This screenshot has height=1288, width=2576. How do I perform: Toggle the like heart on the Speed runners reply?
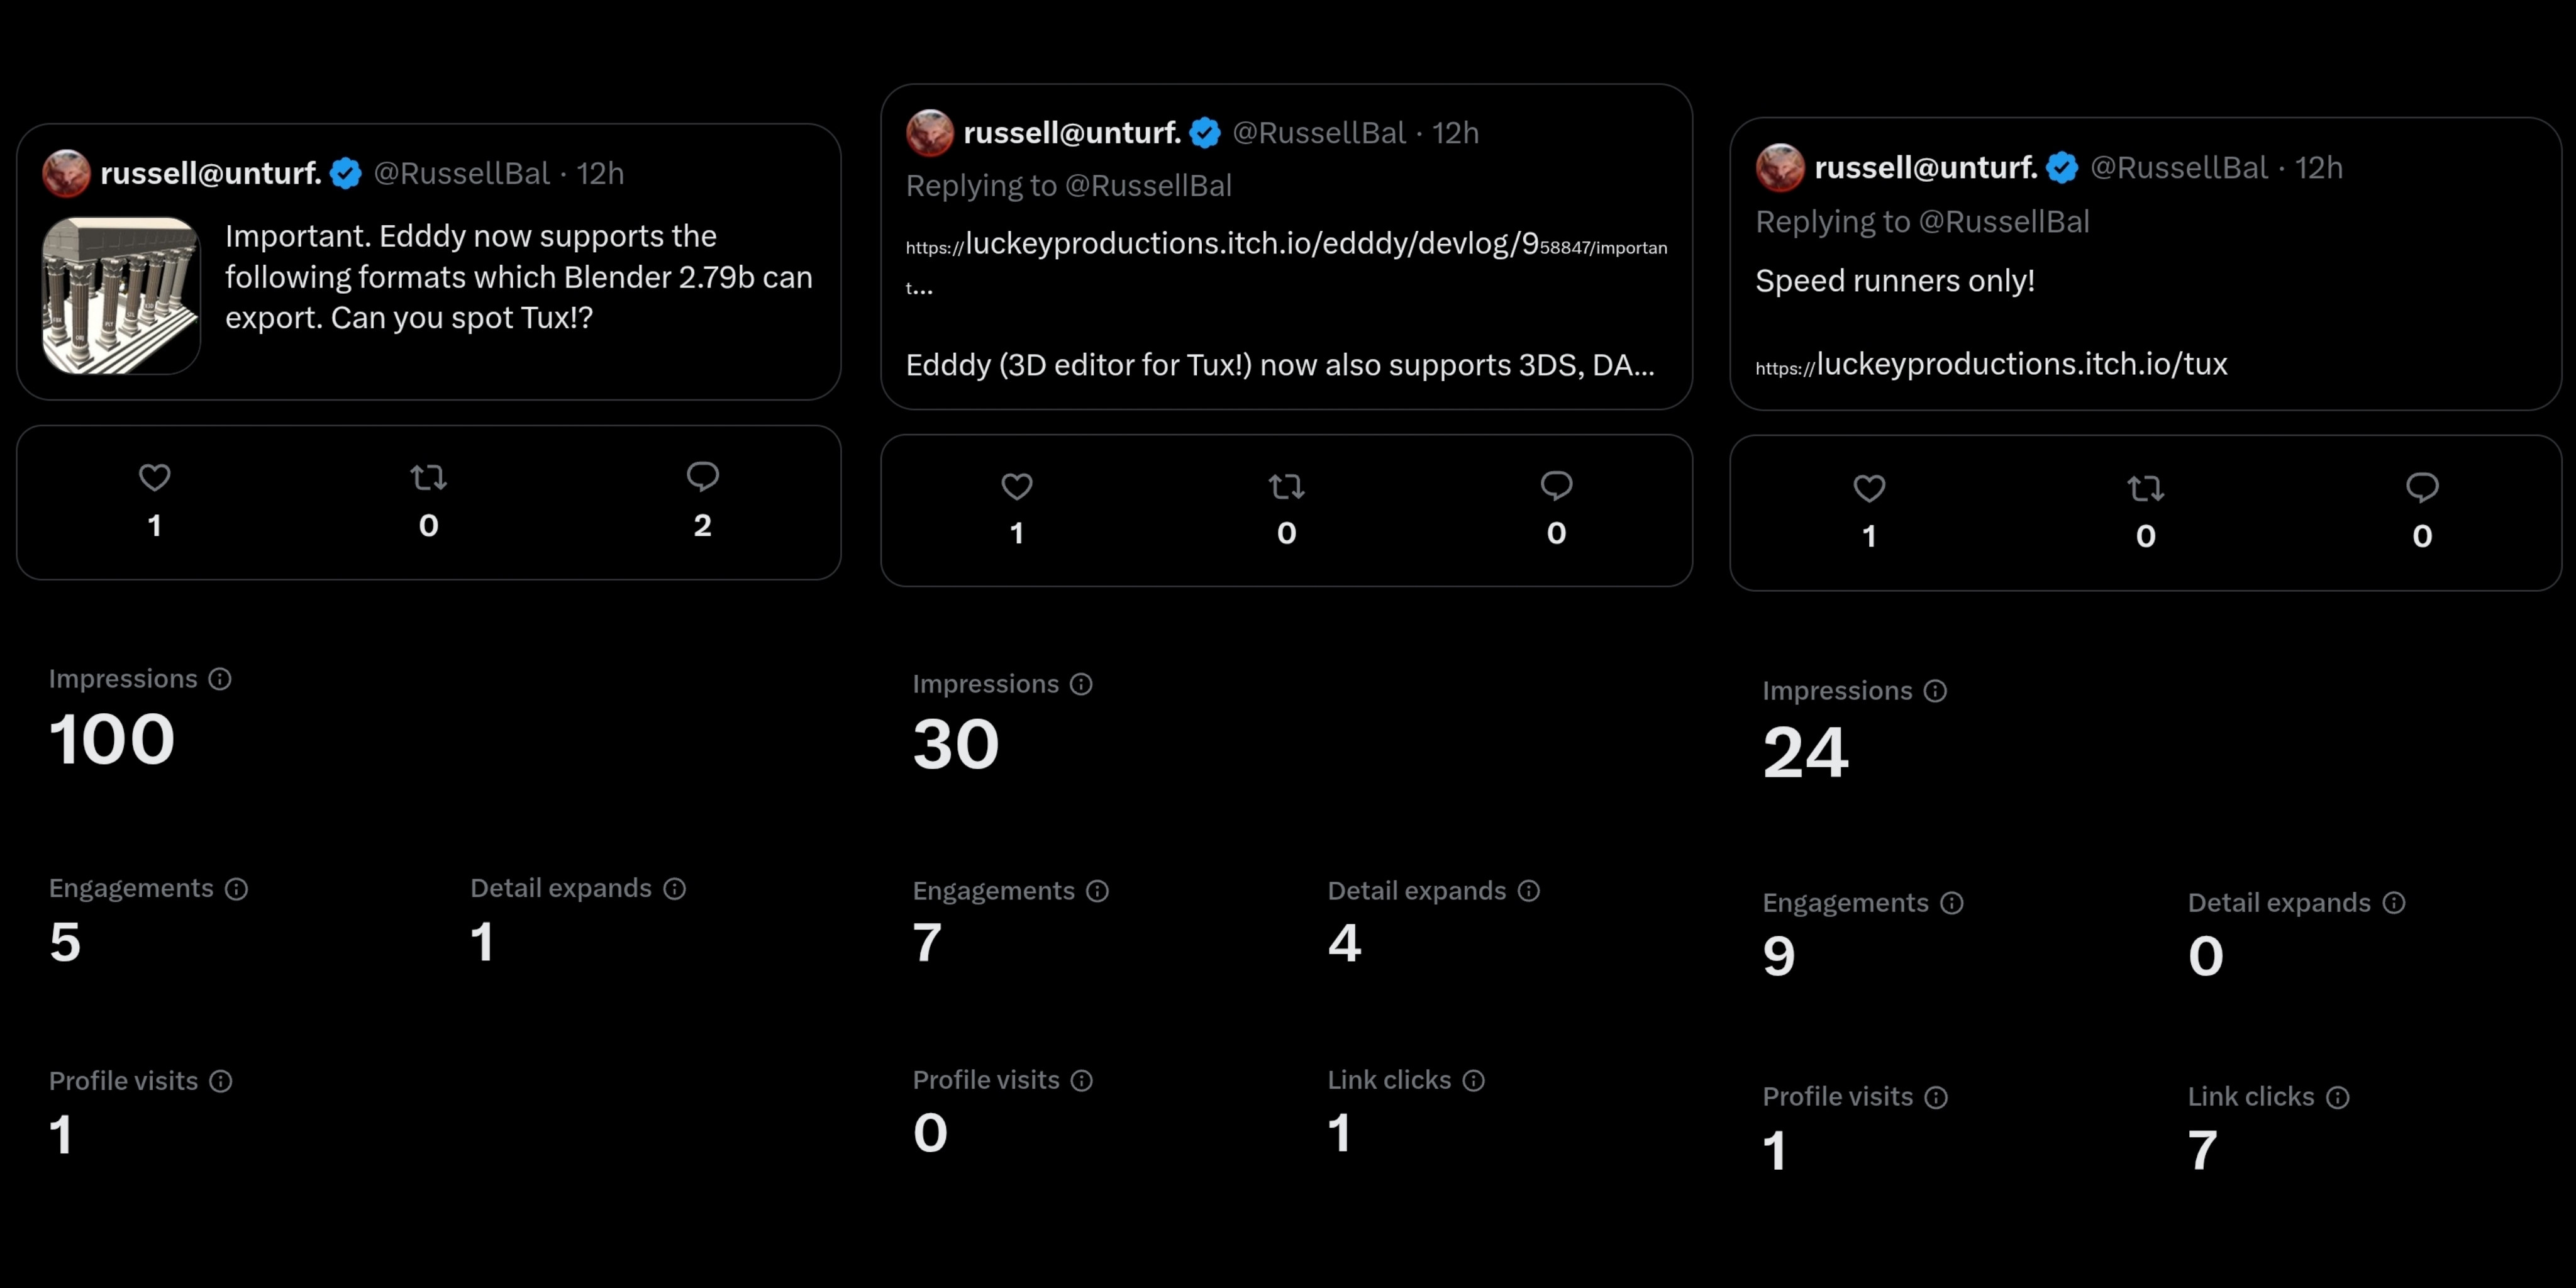tap(1868, 489)
